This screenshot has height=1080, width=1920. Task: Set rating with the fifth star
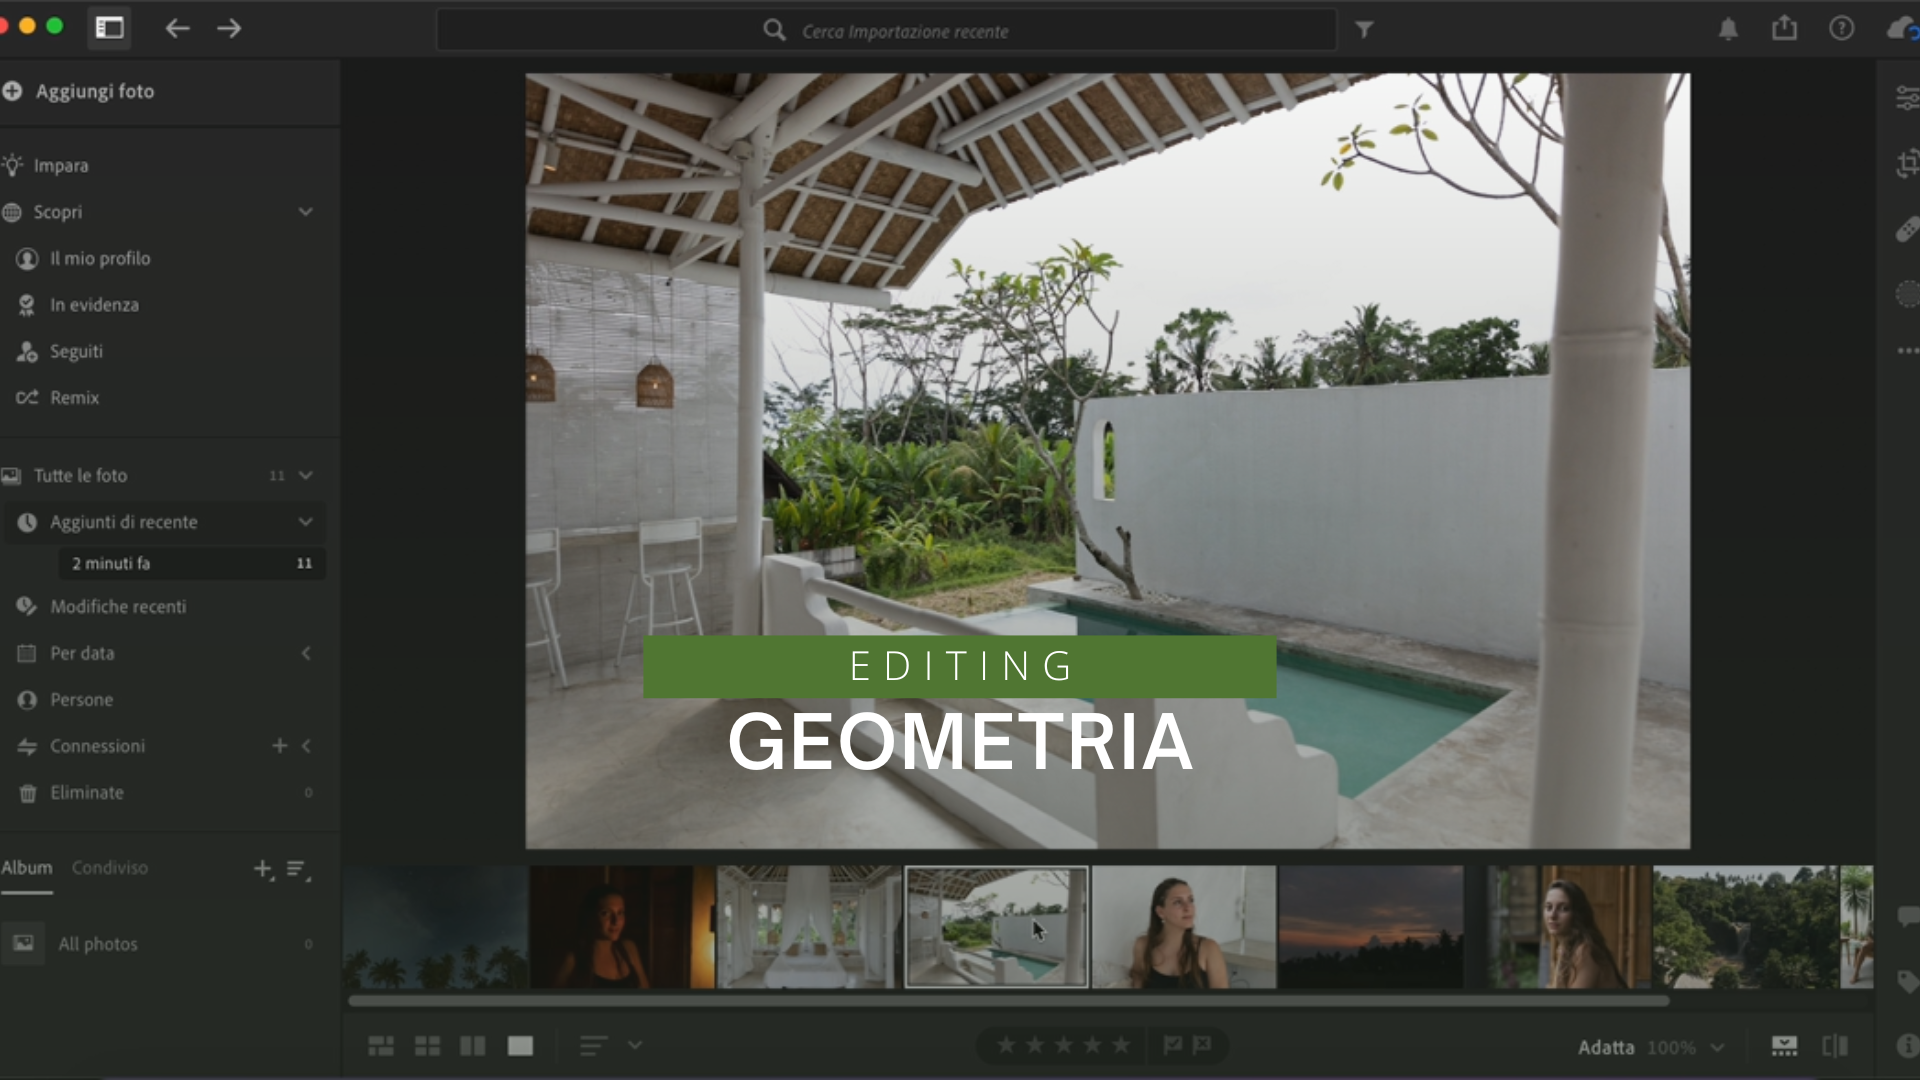(x=1121, y=1045)
